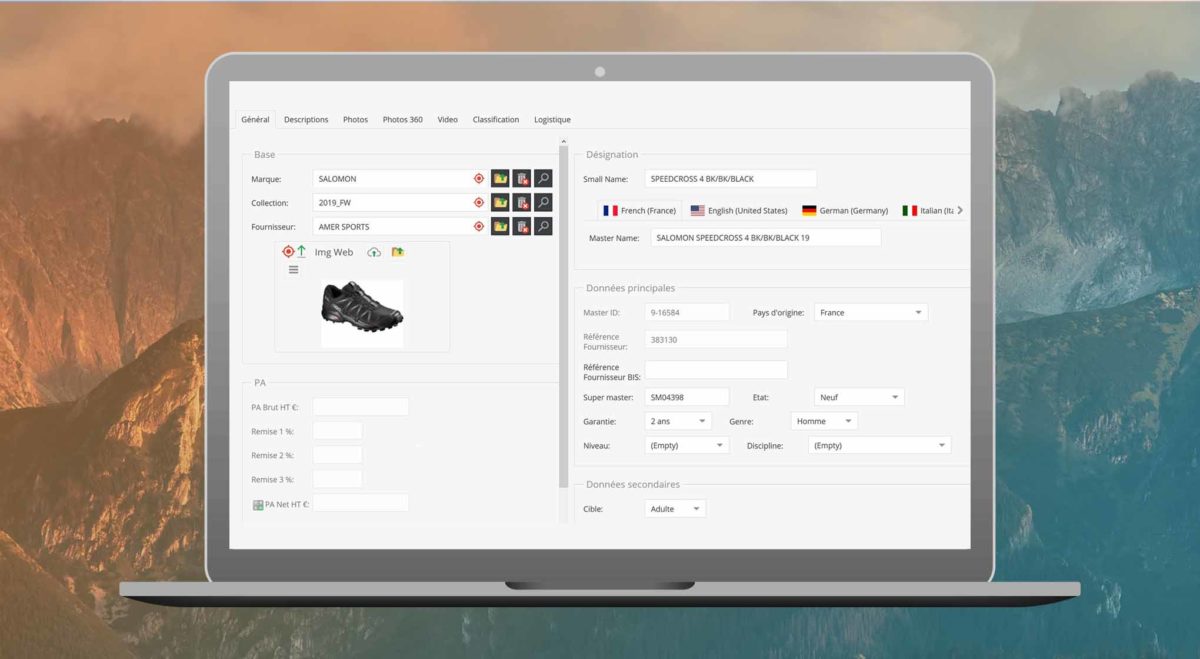Open the folder icon next to Collection
1200x659 pixels.
click(500, 202)
